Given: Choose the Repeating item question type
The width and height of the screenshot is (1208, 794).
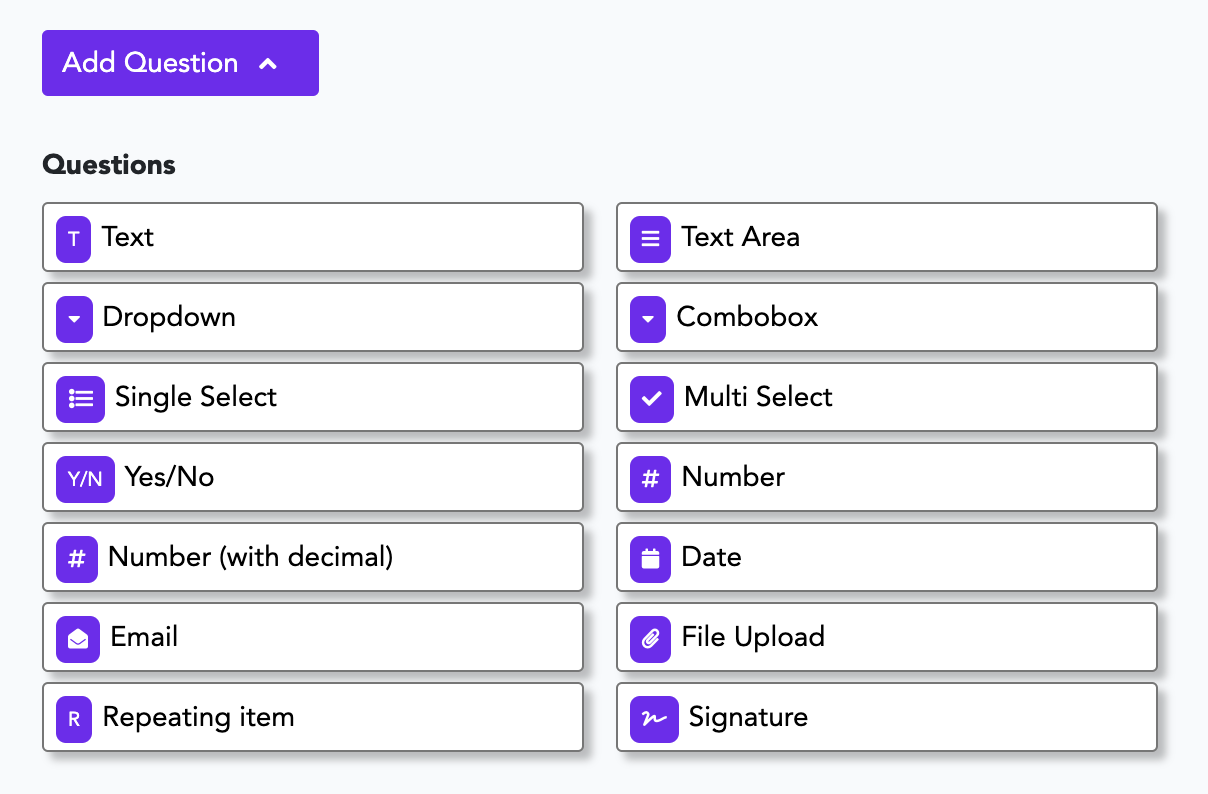Looking at the screenshot, I should (312, 717).
